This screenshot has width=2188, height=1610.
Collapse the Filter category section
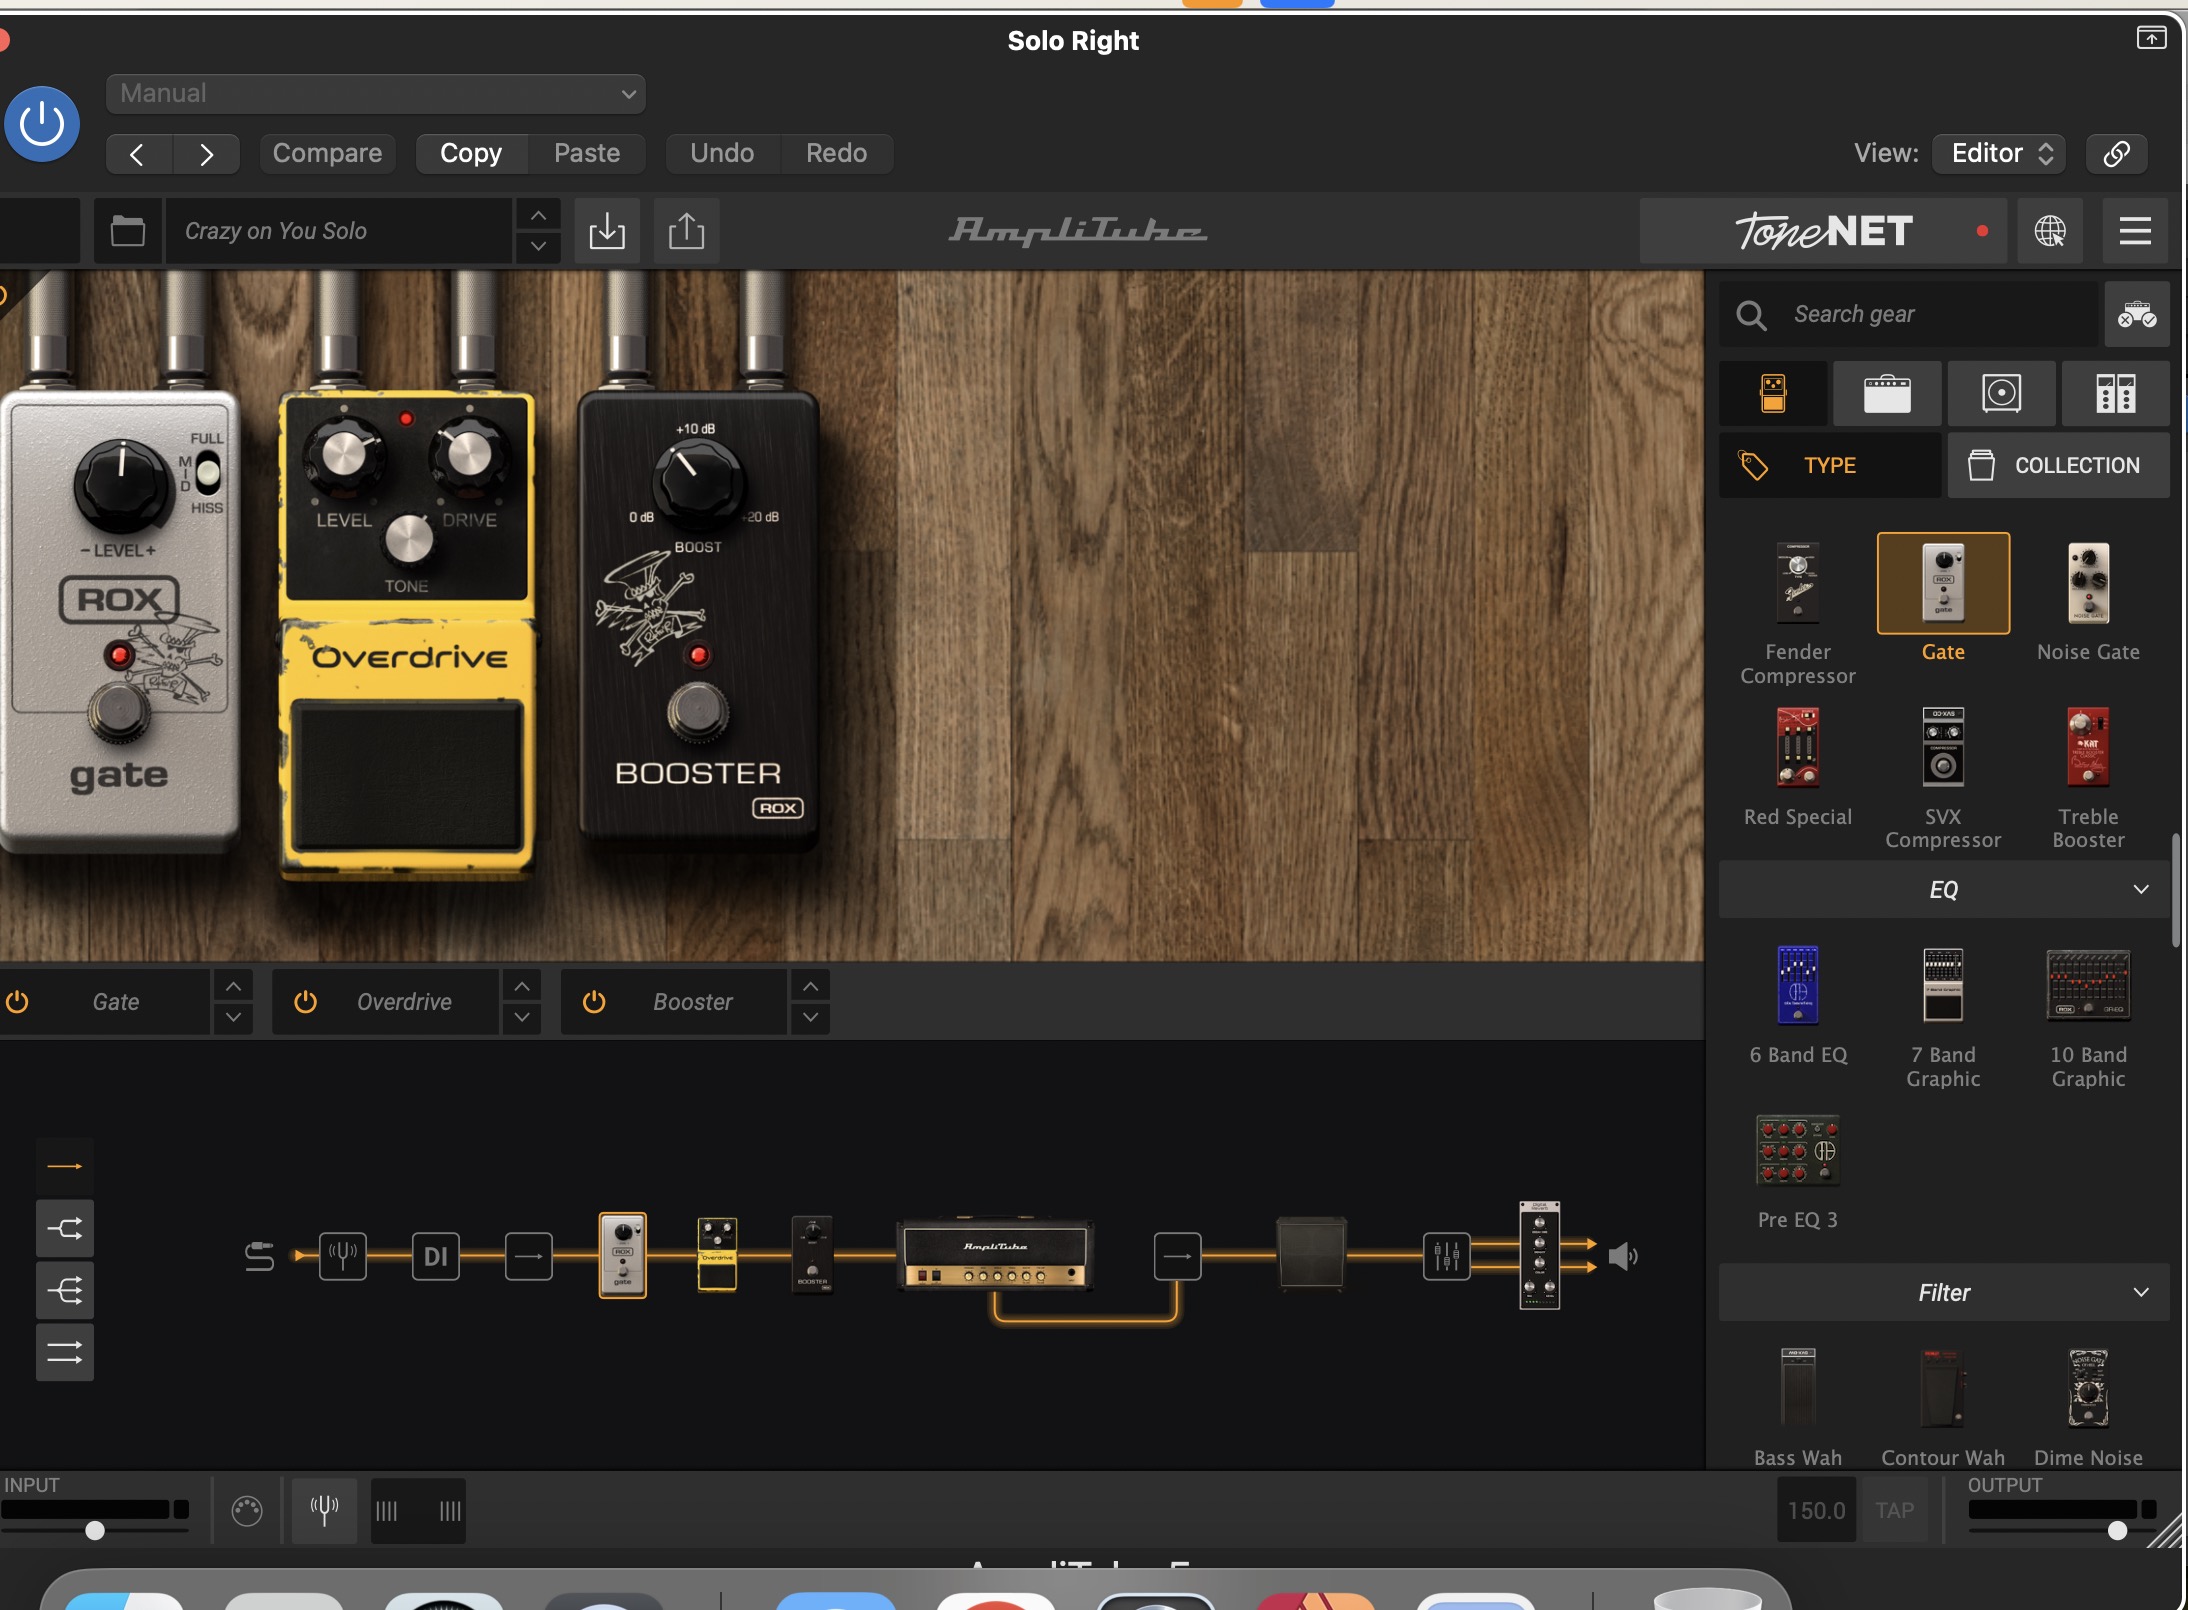point(1944,1292)
